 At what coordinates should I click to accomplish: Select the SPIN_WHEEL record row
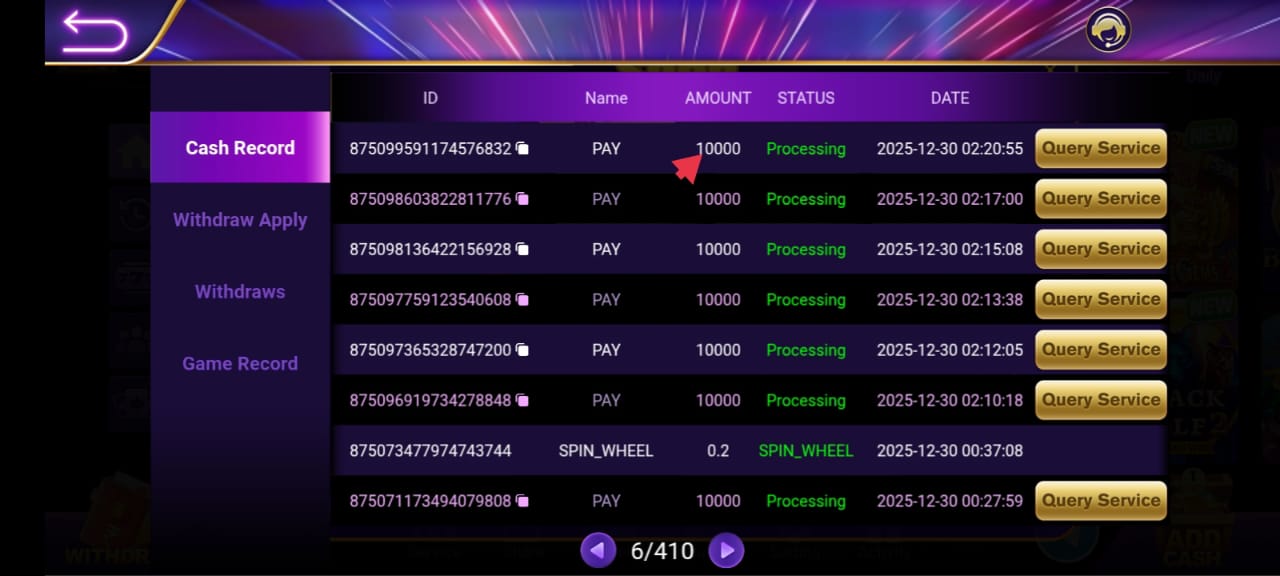750,451
